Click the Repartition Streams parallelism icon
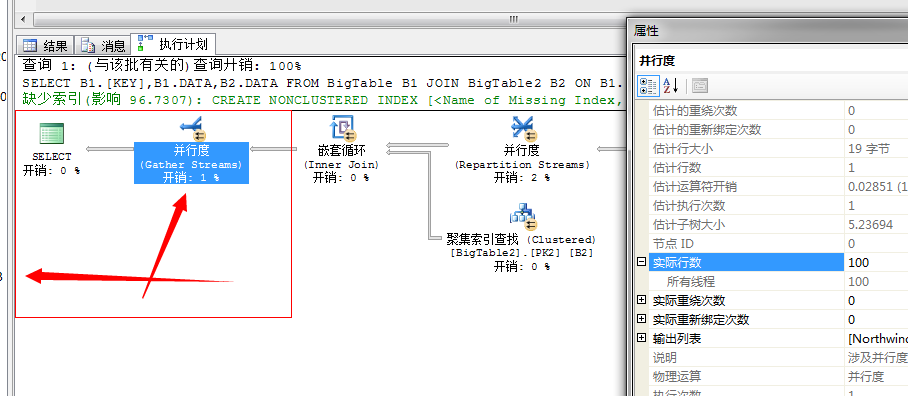Screen dimensions: 908x396 click(522, 129)
